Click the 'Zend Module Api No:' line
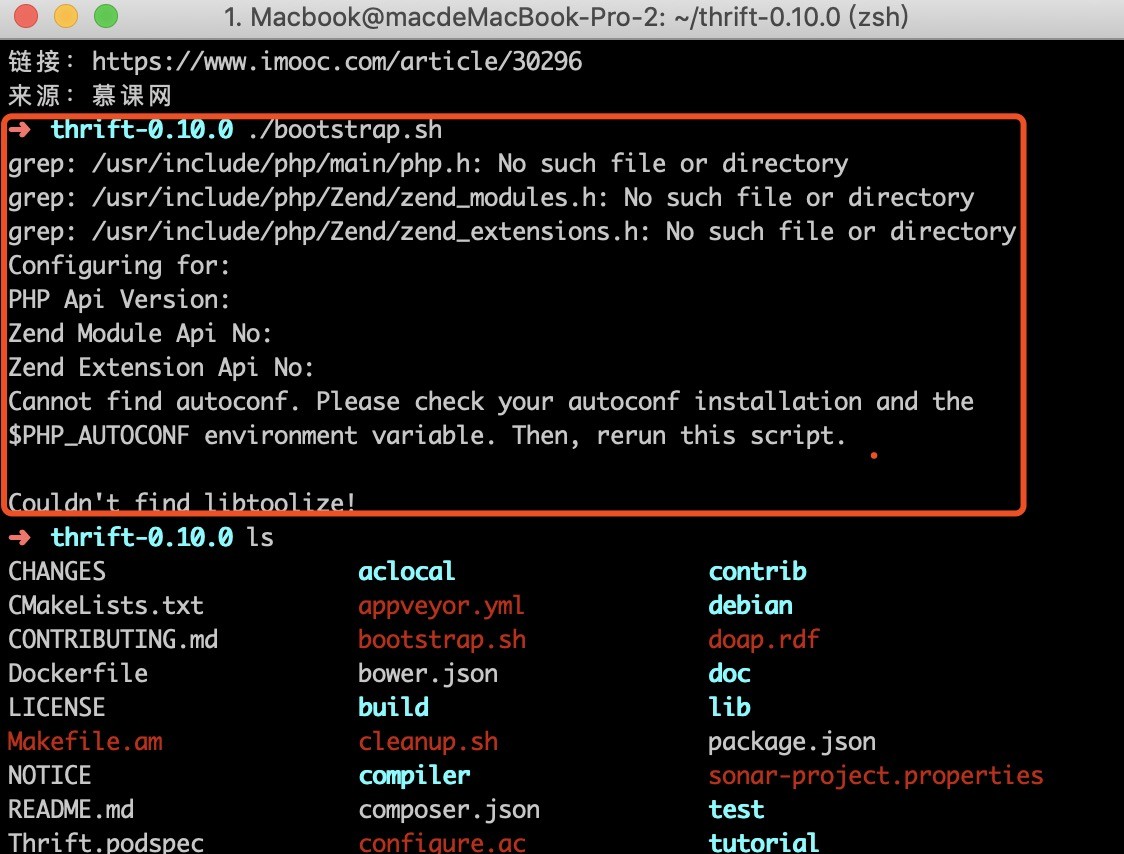1124x854 pixels. click(x=140, y=333)
